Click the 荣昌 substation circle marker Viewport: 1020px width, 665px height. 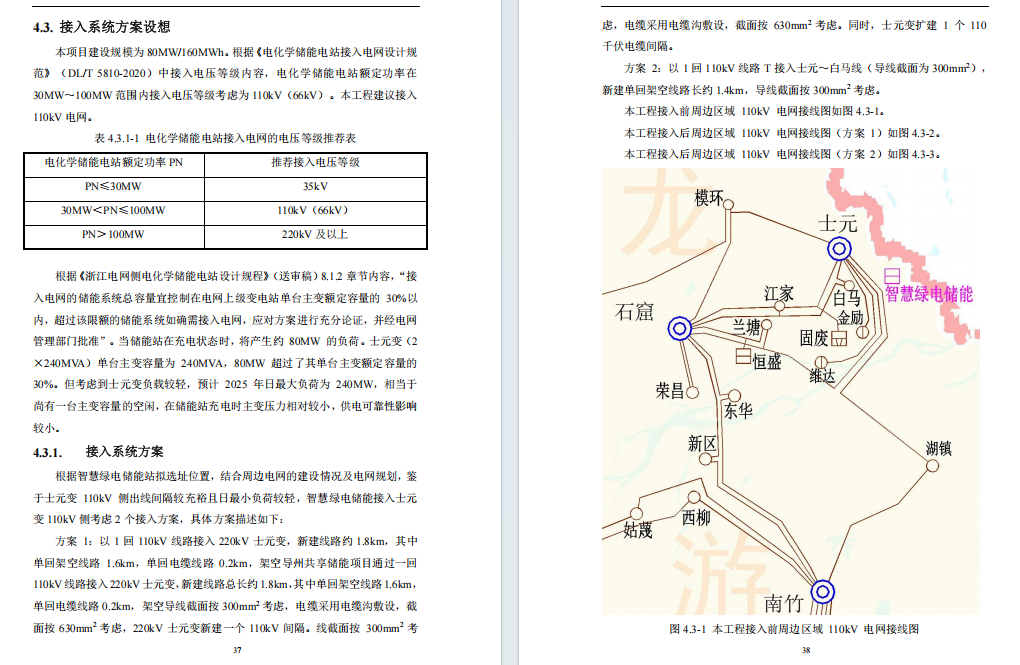click(692, 392)
